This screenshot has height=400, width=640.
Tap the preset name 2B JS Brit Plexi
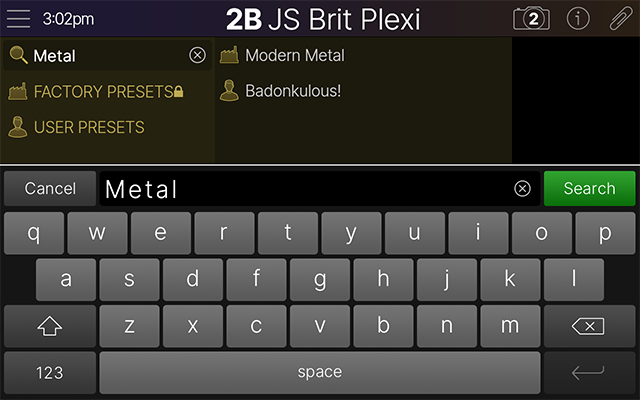(323, 18)
